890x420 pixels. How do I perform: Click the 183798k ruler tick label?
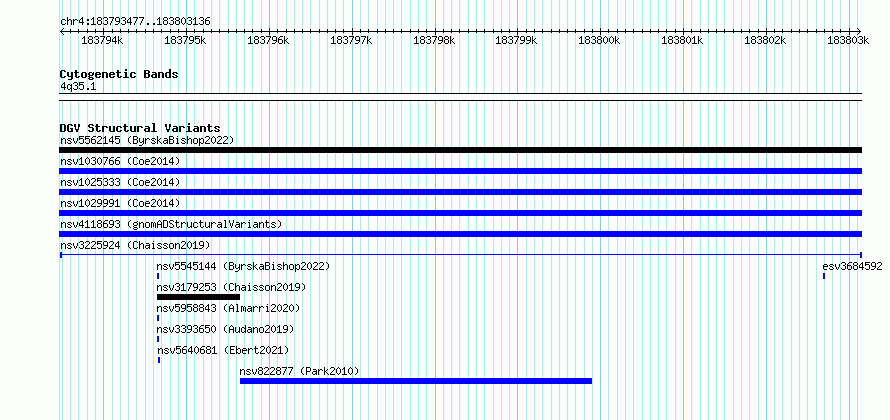[434, 41]
